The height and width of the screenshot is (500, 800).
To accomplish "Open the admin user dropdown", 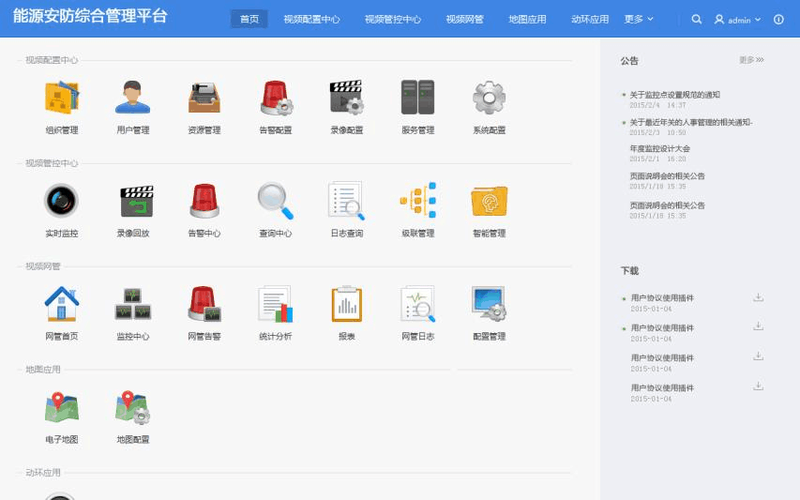I will click(x=737, y=20).
